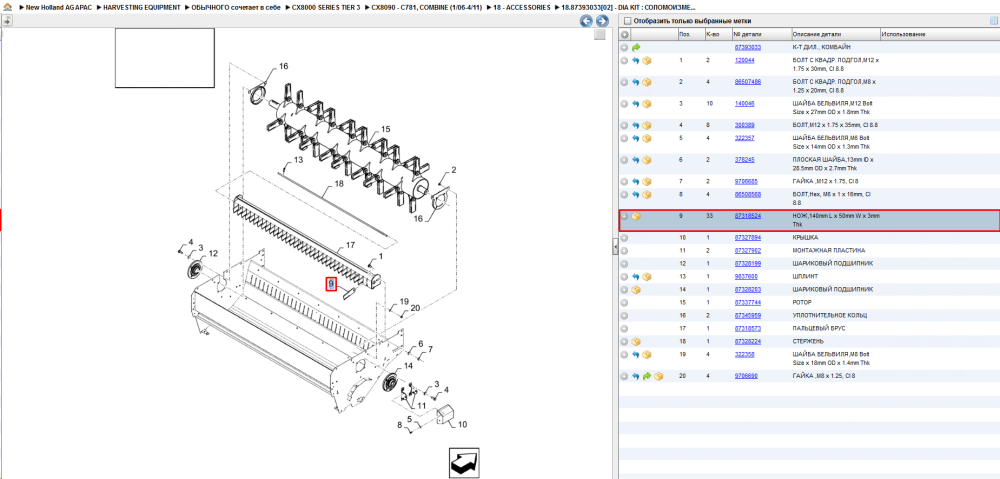1000x479 pixels.
Task: Toggle grey circle marker for РОТОР row
Action: (624, 303)
